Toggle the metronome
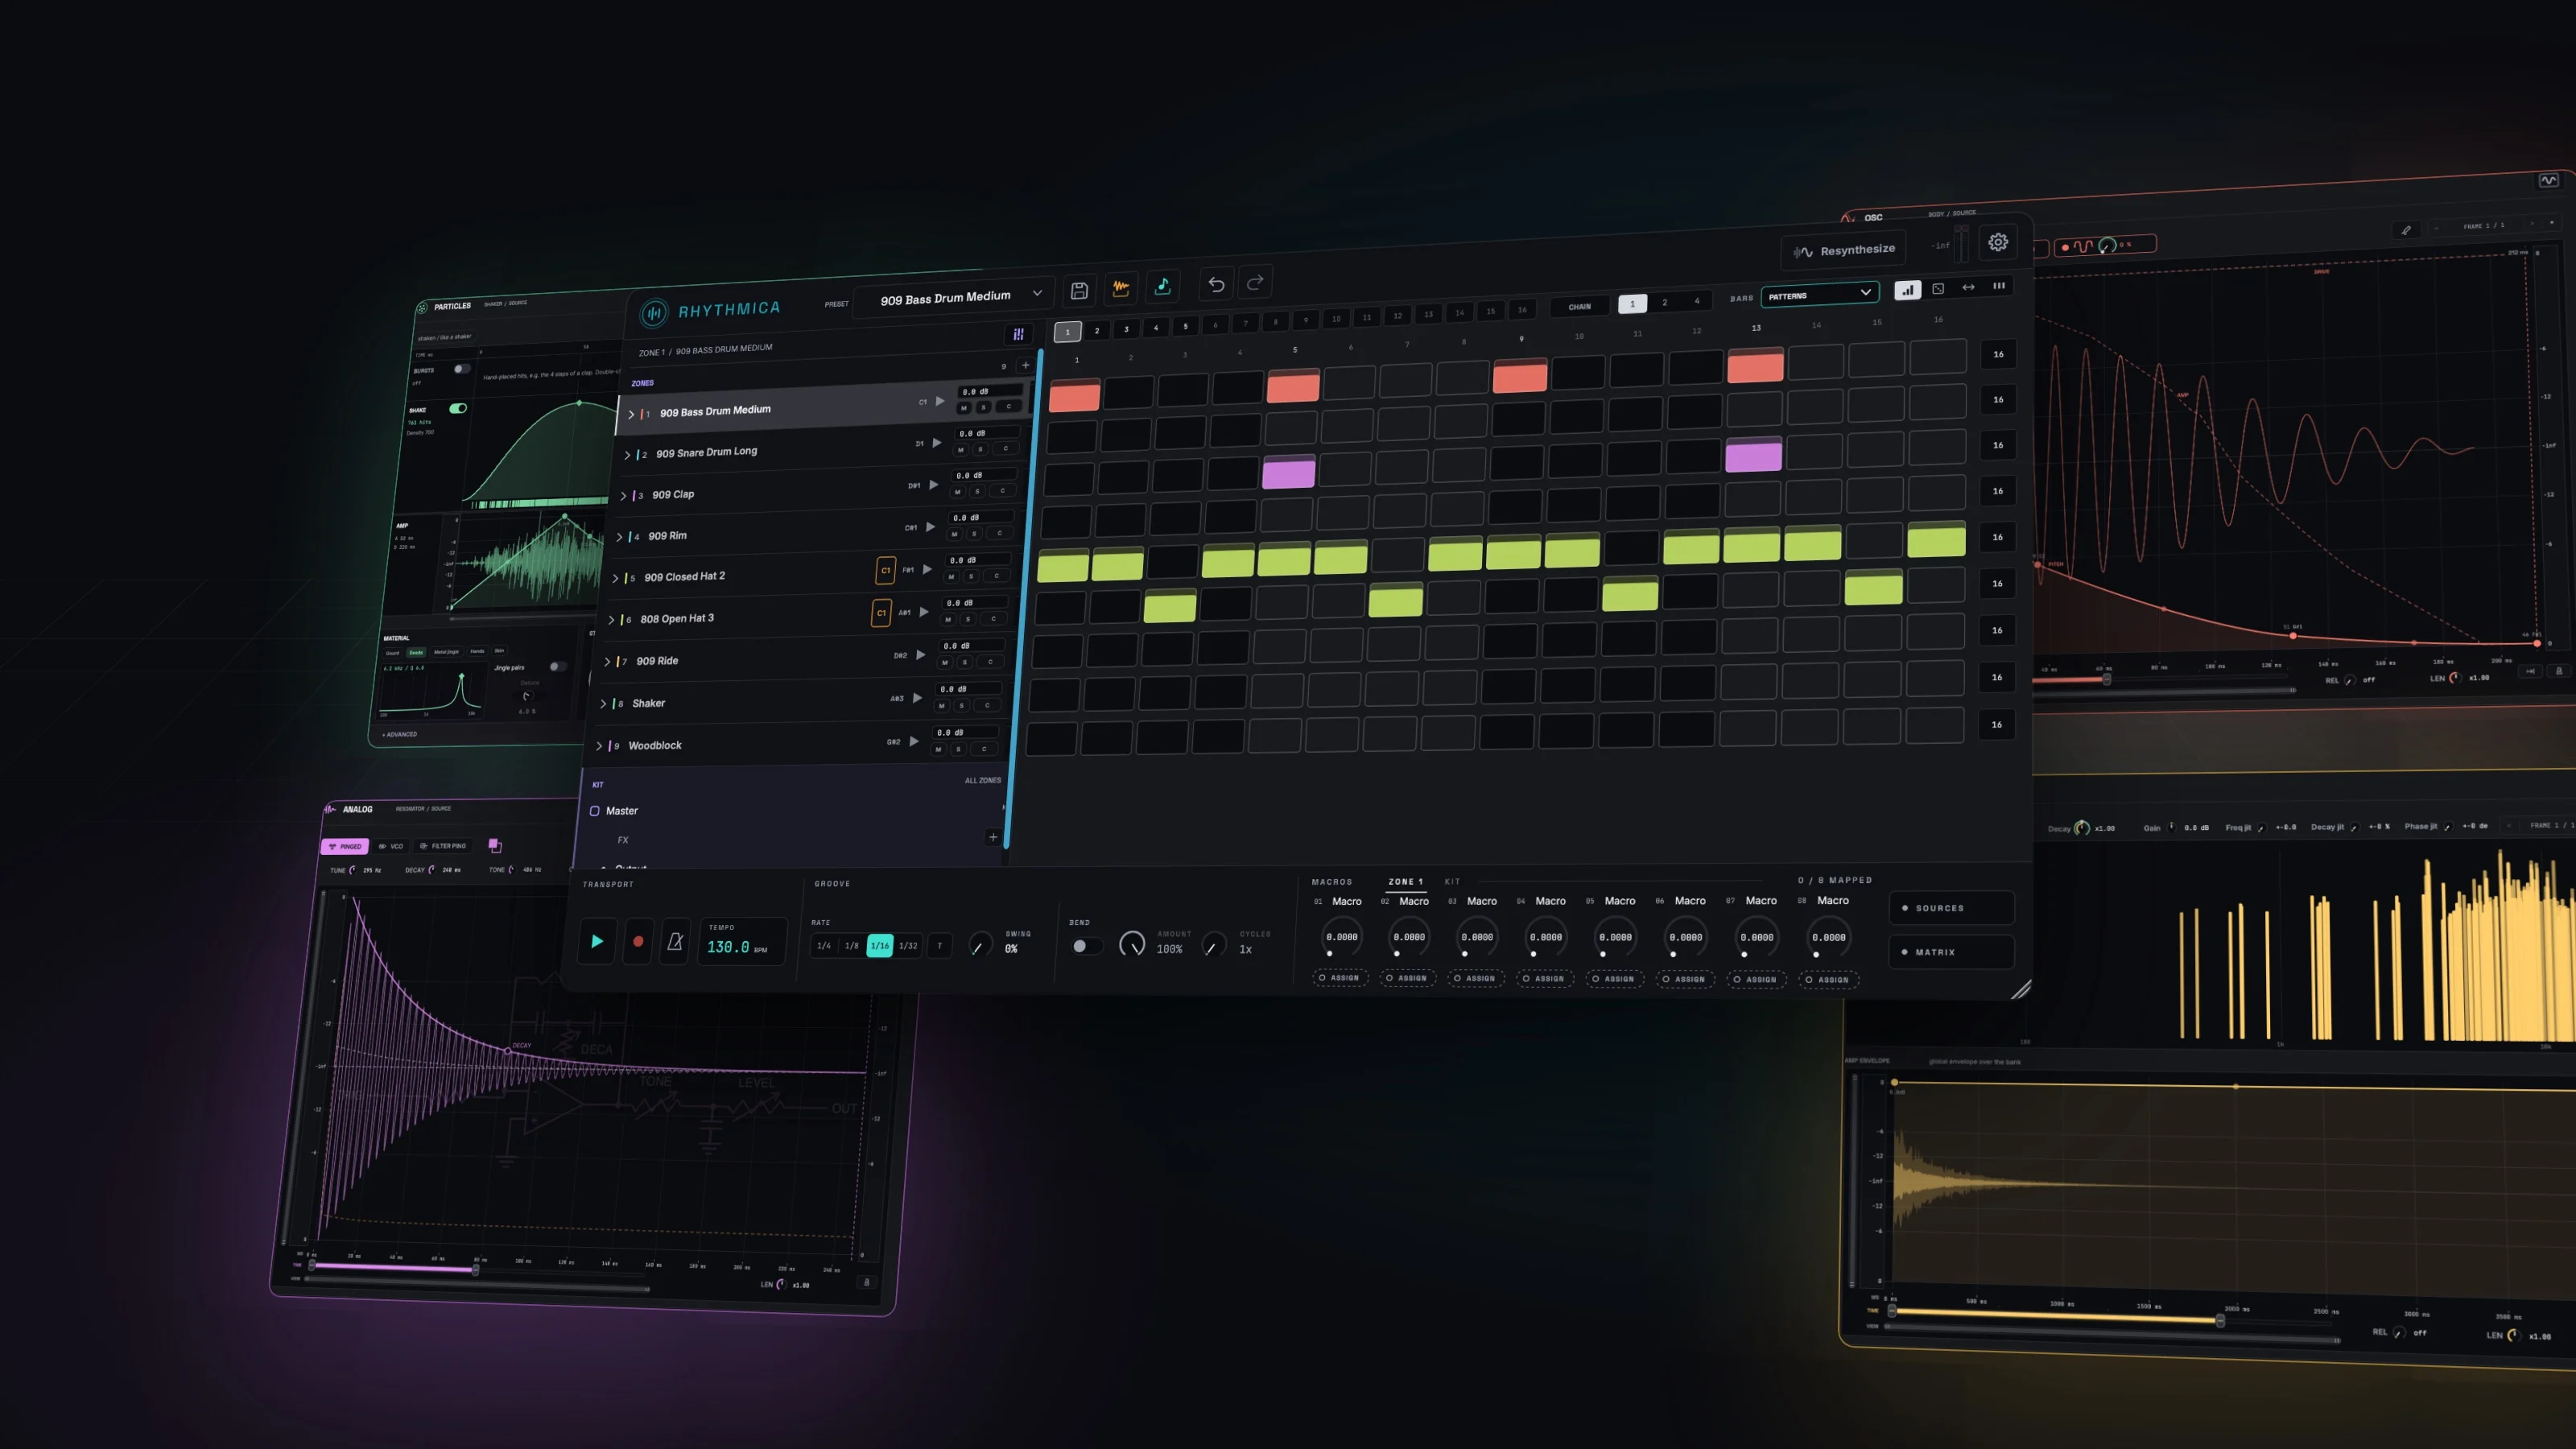 [675, 941]
